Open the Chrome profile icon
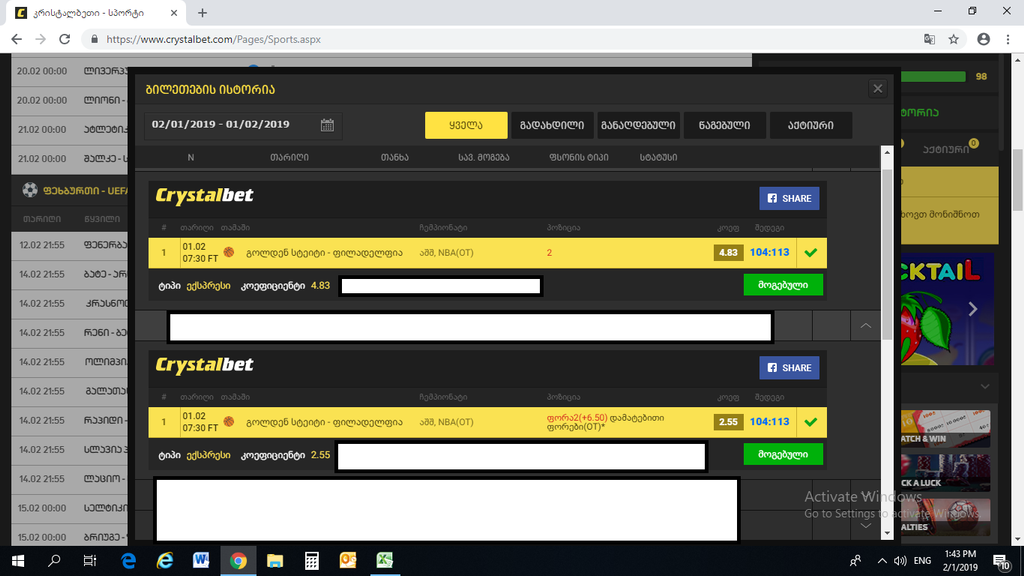 coord(984,39)
